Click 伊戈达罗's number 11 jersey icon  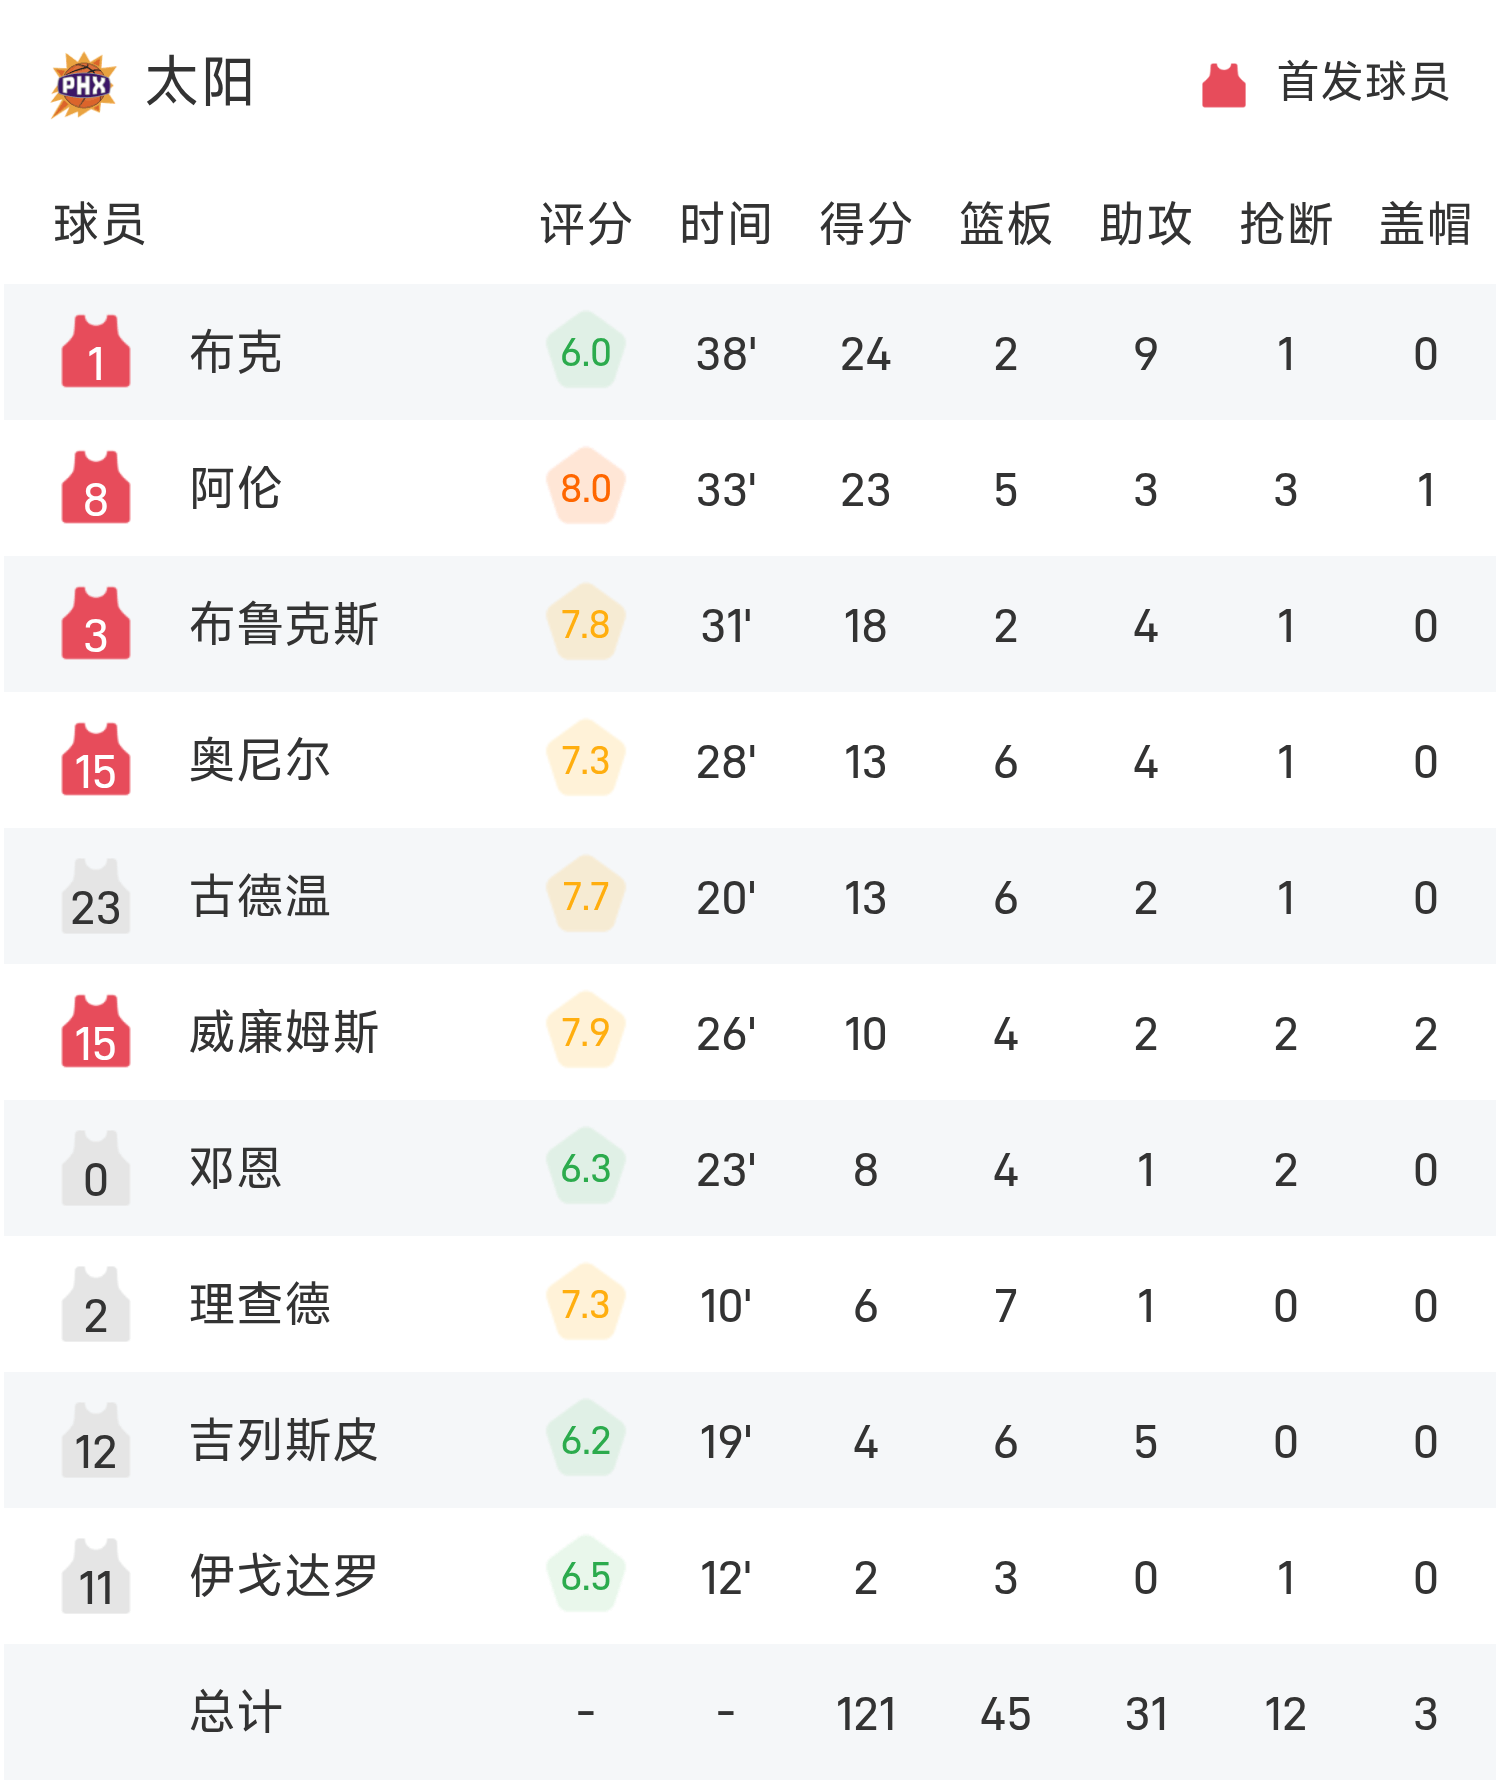coord(96,1577)
